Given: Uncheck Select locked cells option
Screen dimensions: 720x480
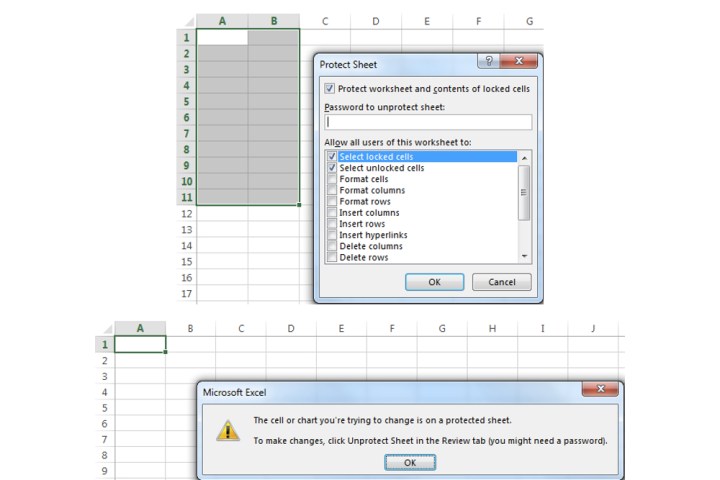Looking at the screenshot, I should (x=333, y=157).
